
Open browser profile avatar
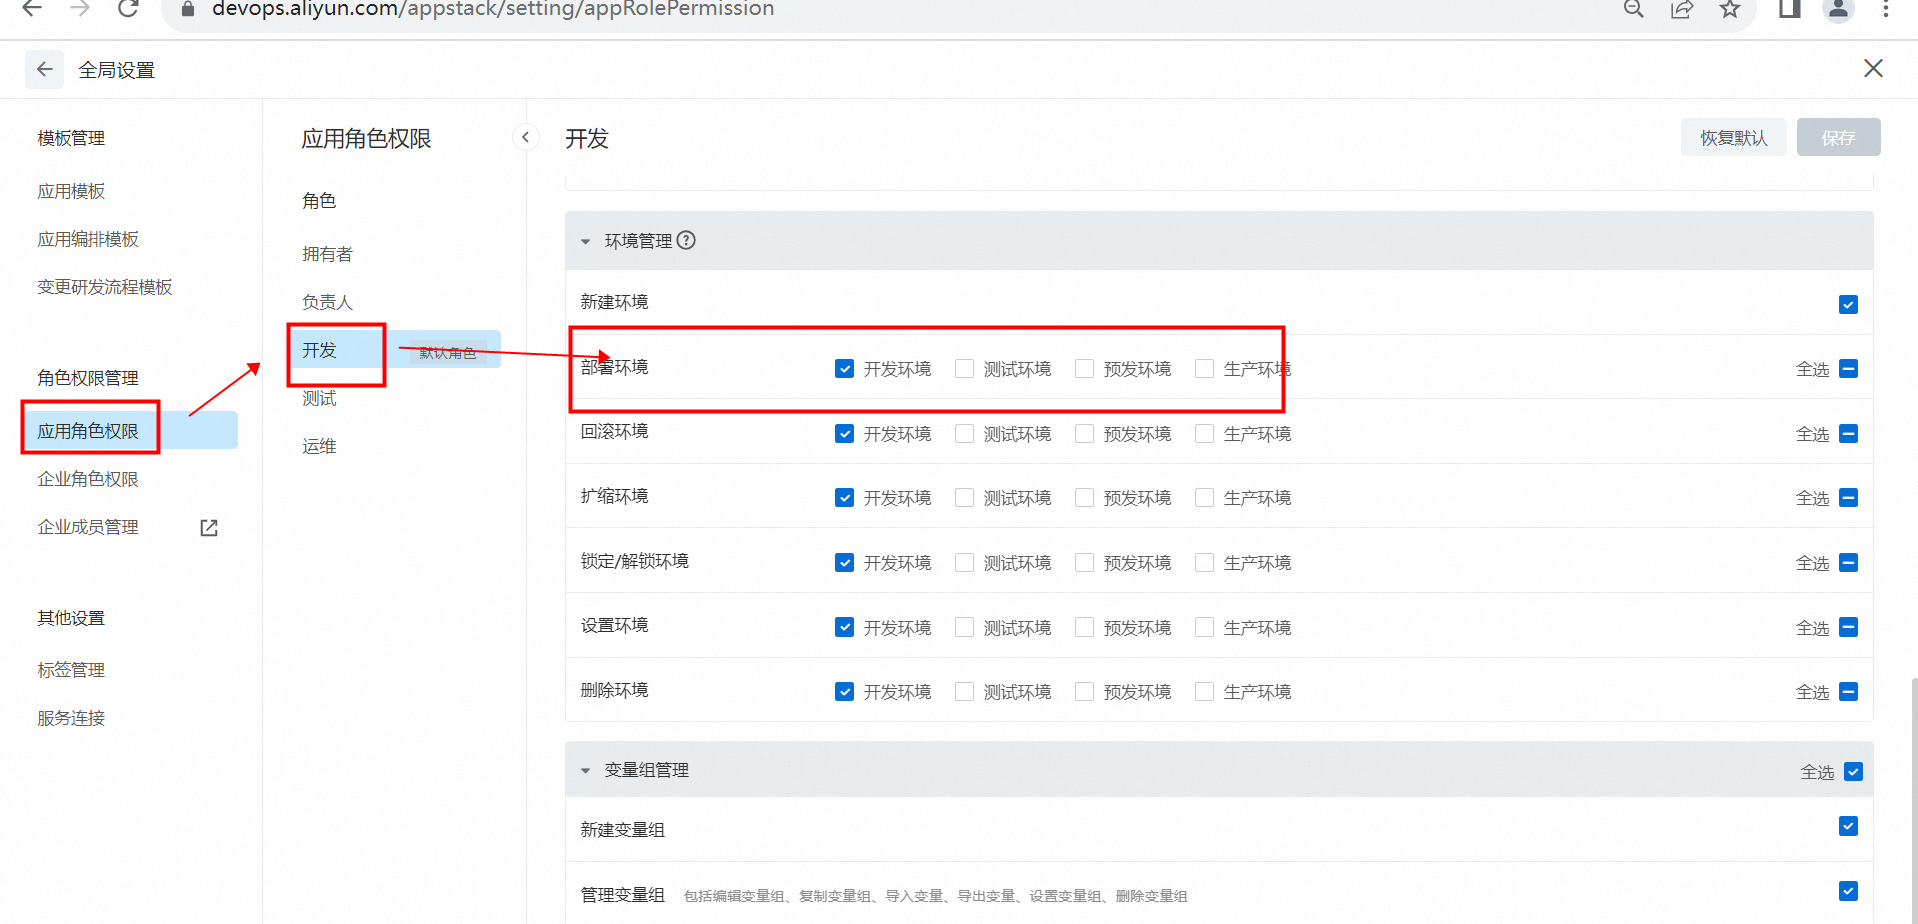click(x=1838, y=9)
